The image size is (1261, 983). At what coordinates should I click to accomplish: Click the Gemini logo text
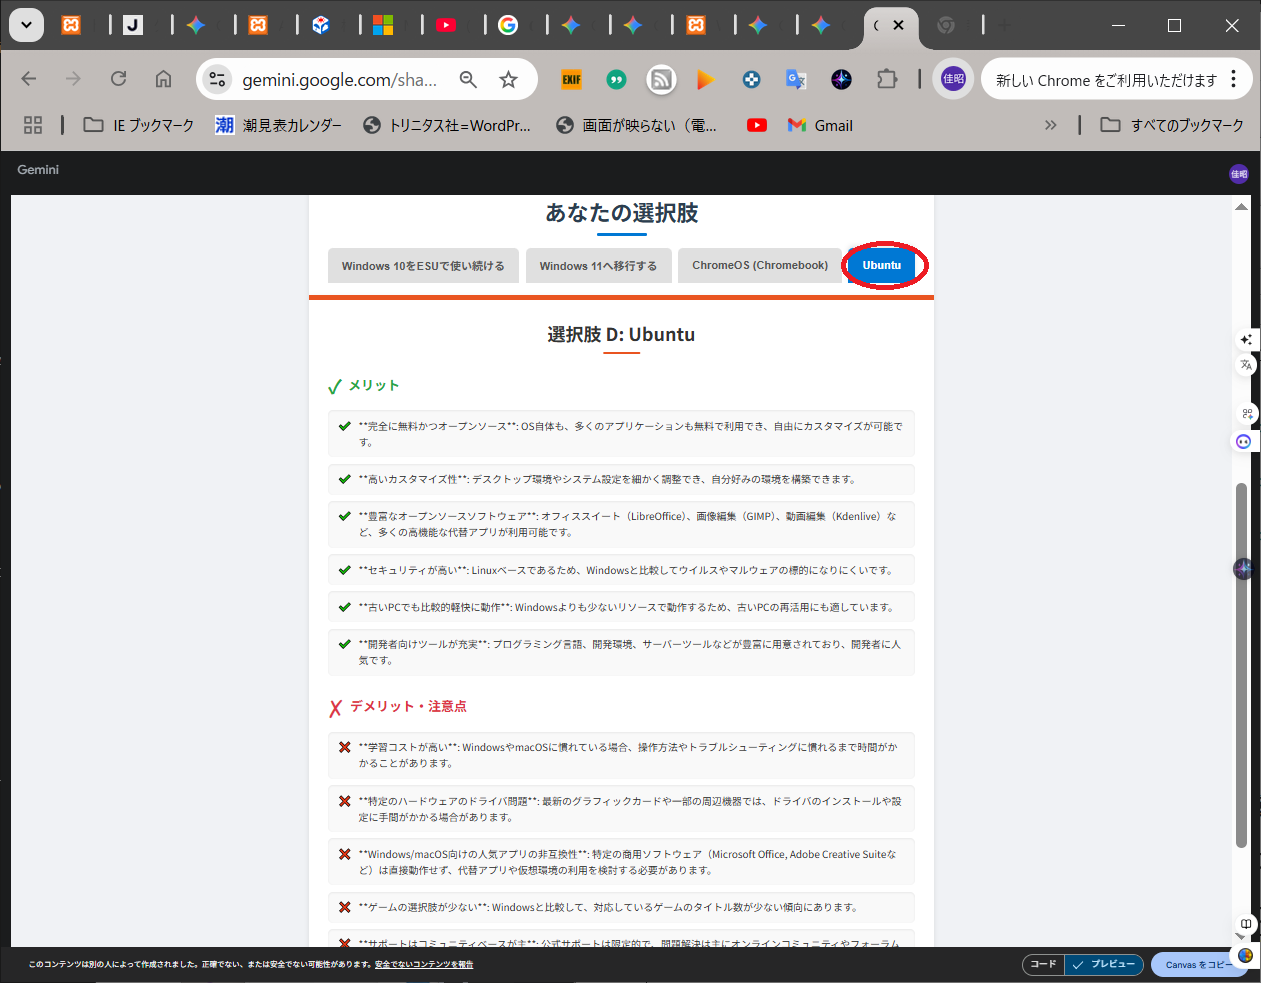point(38,170)
